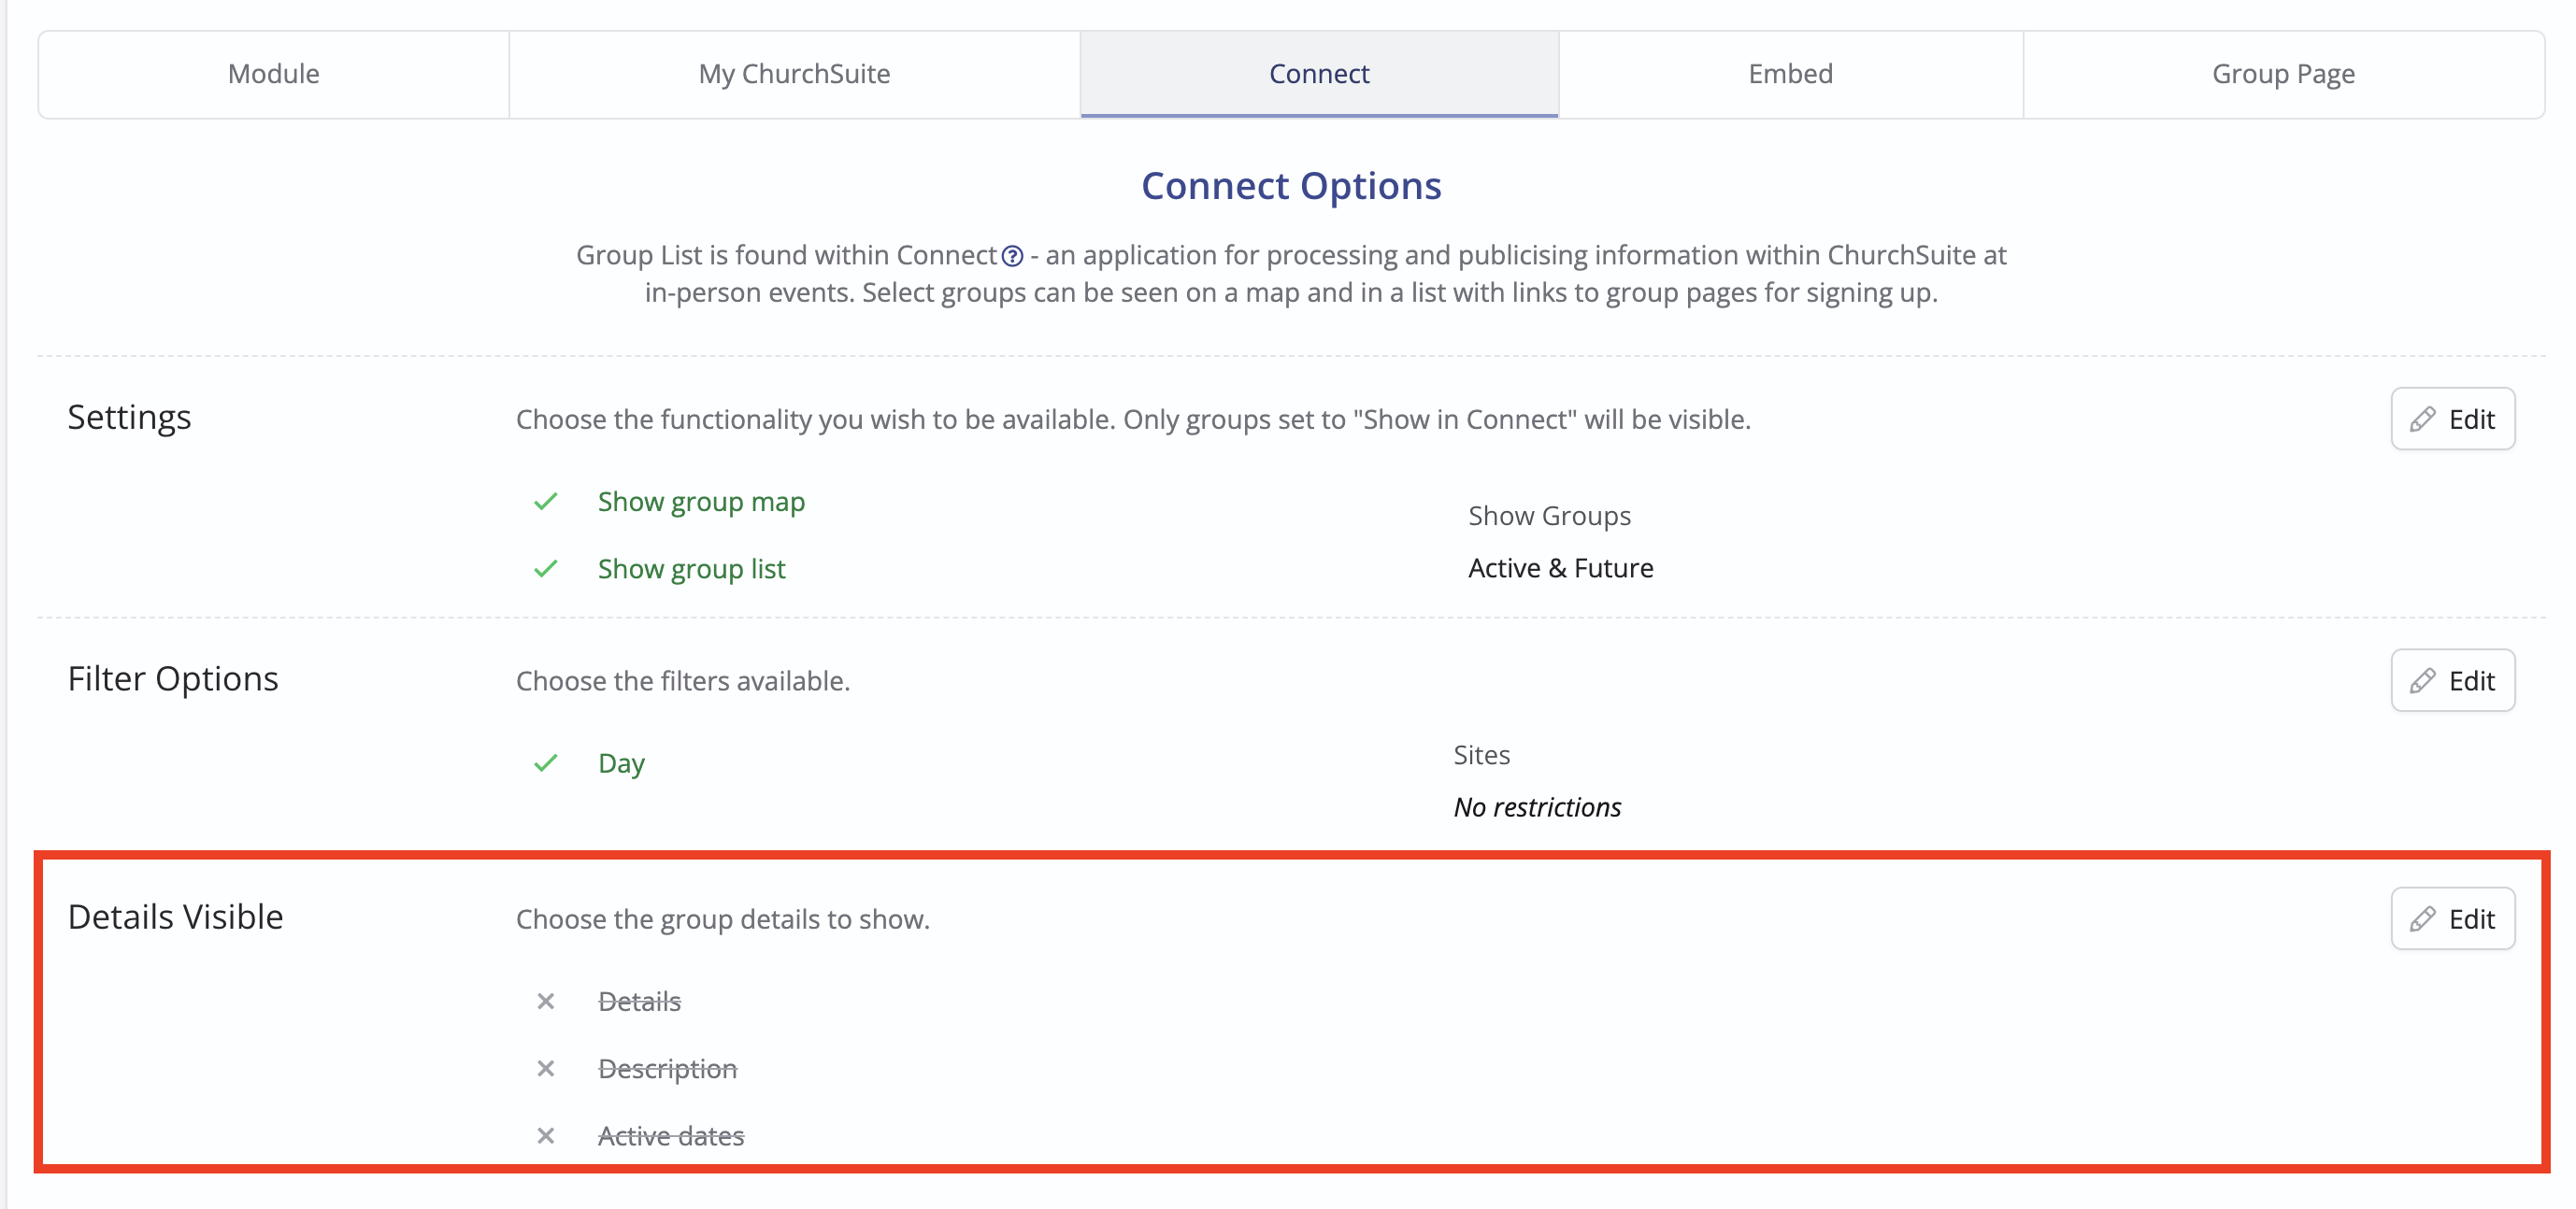Click the struck-through Description label
Image resolution: width=2576 pixels, height=1209 pixels.
pos(667,1068)
